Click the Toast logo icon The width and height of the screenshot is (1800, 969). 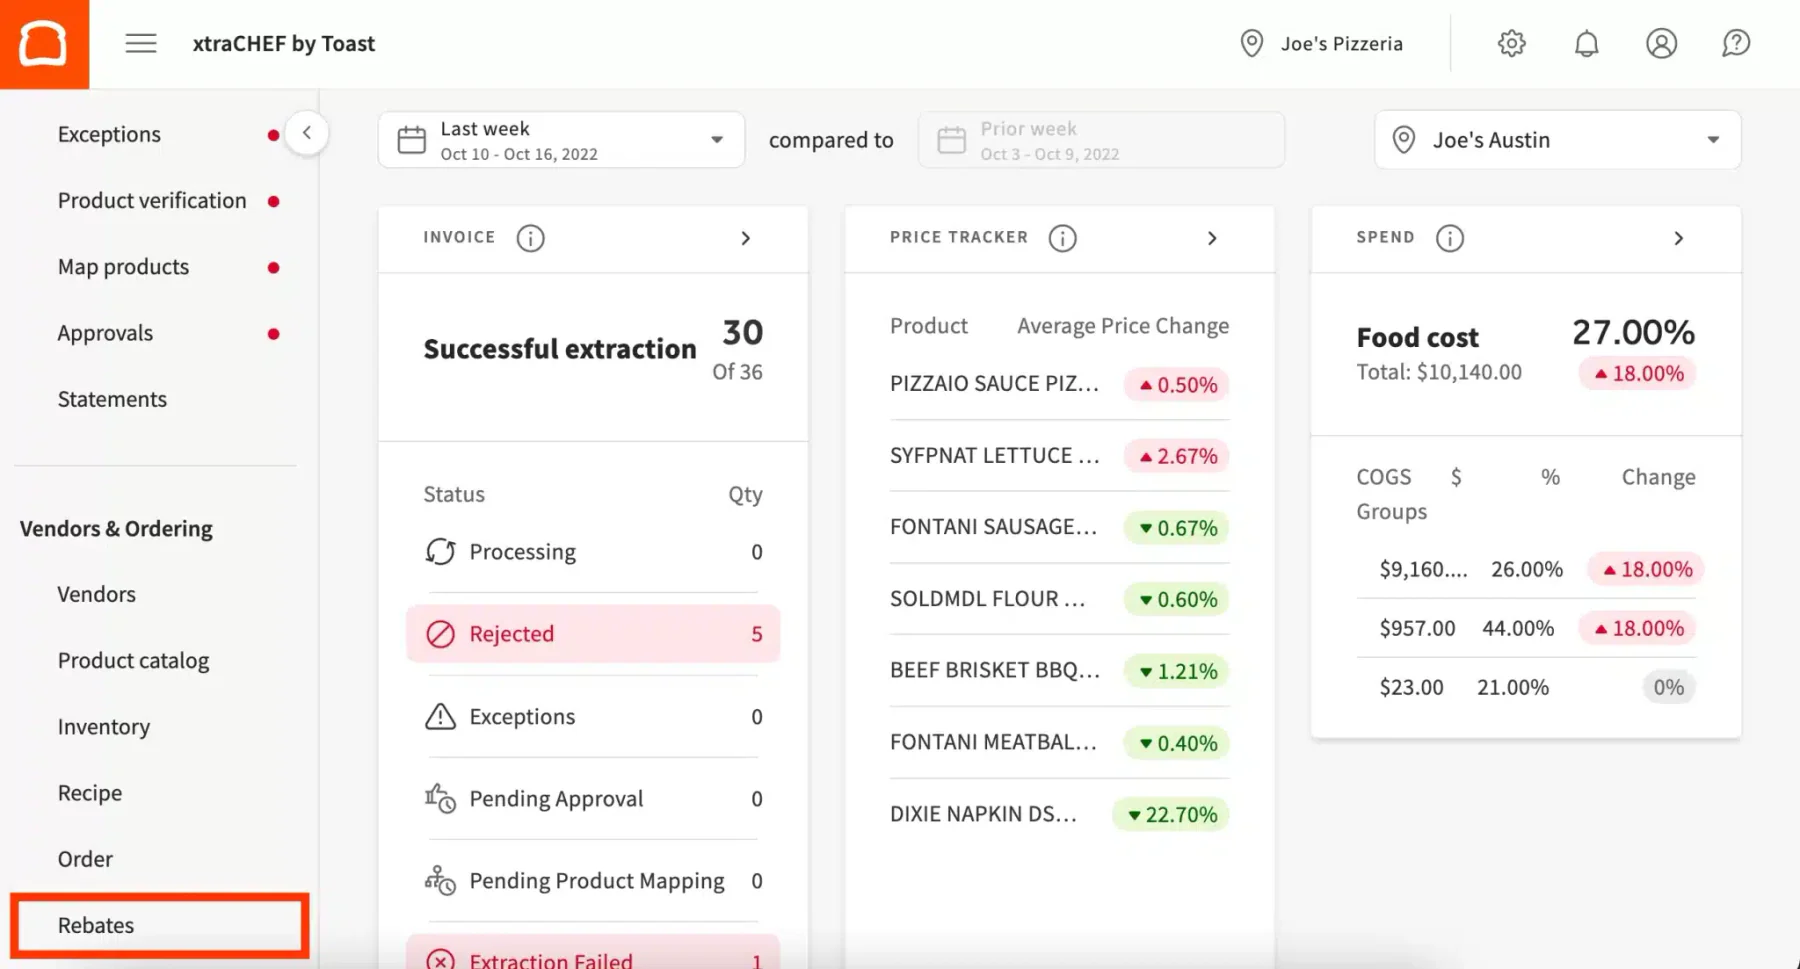coord(44,44)
